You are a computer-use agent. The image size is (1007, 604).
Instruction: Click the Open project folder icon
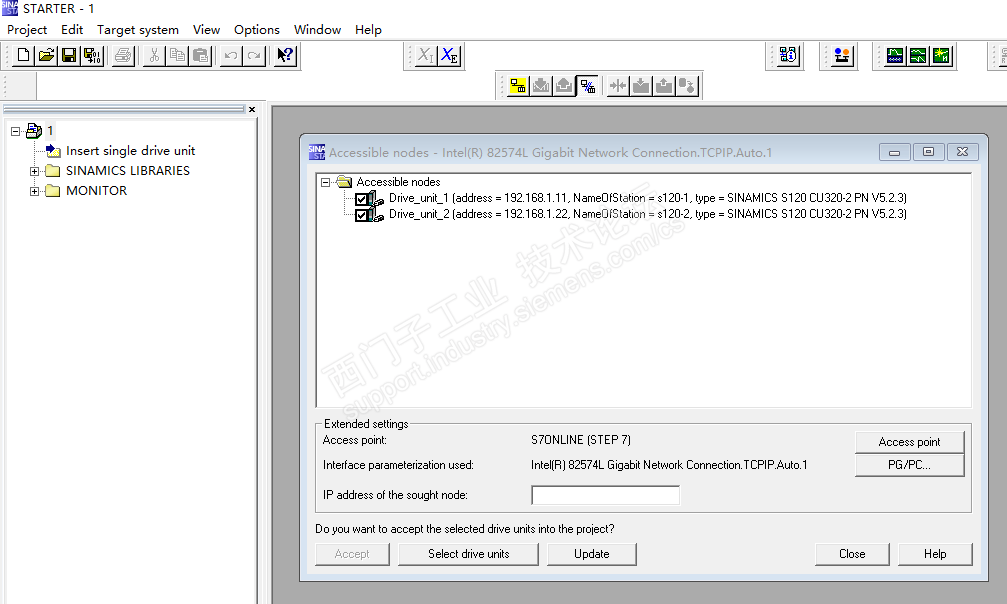point(46,55)
